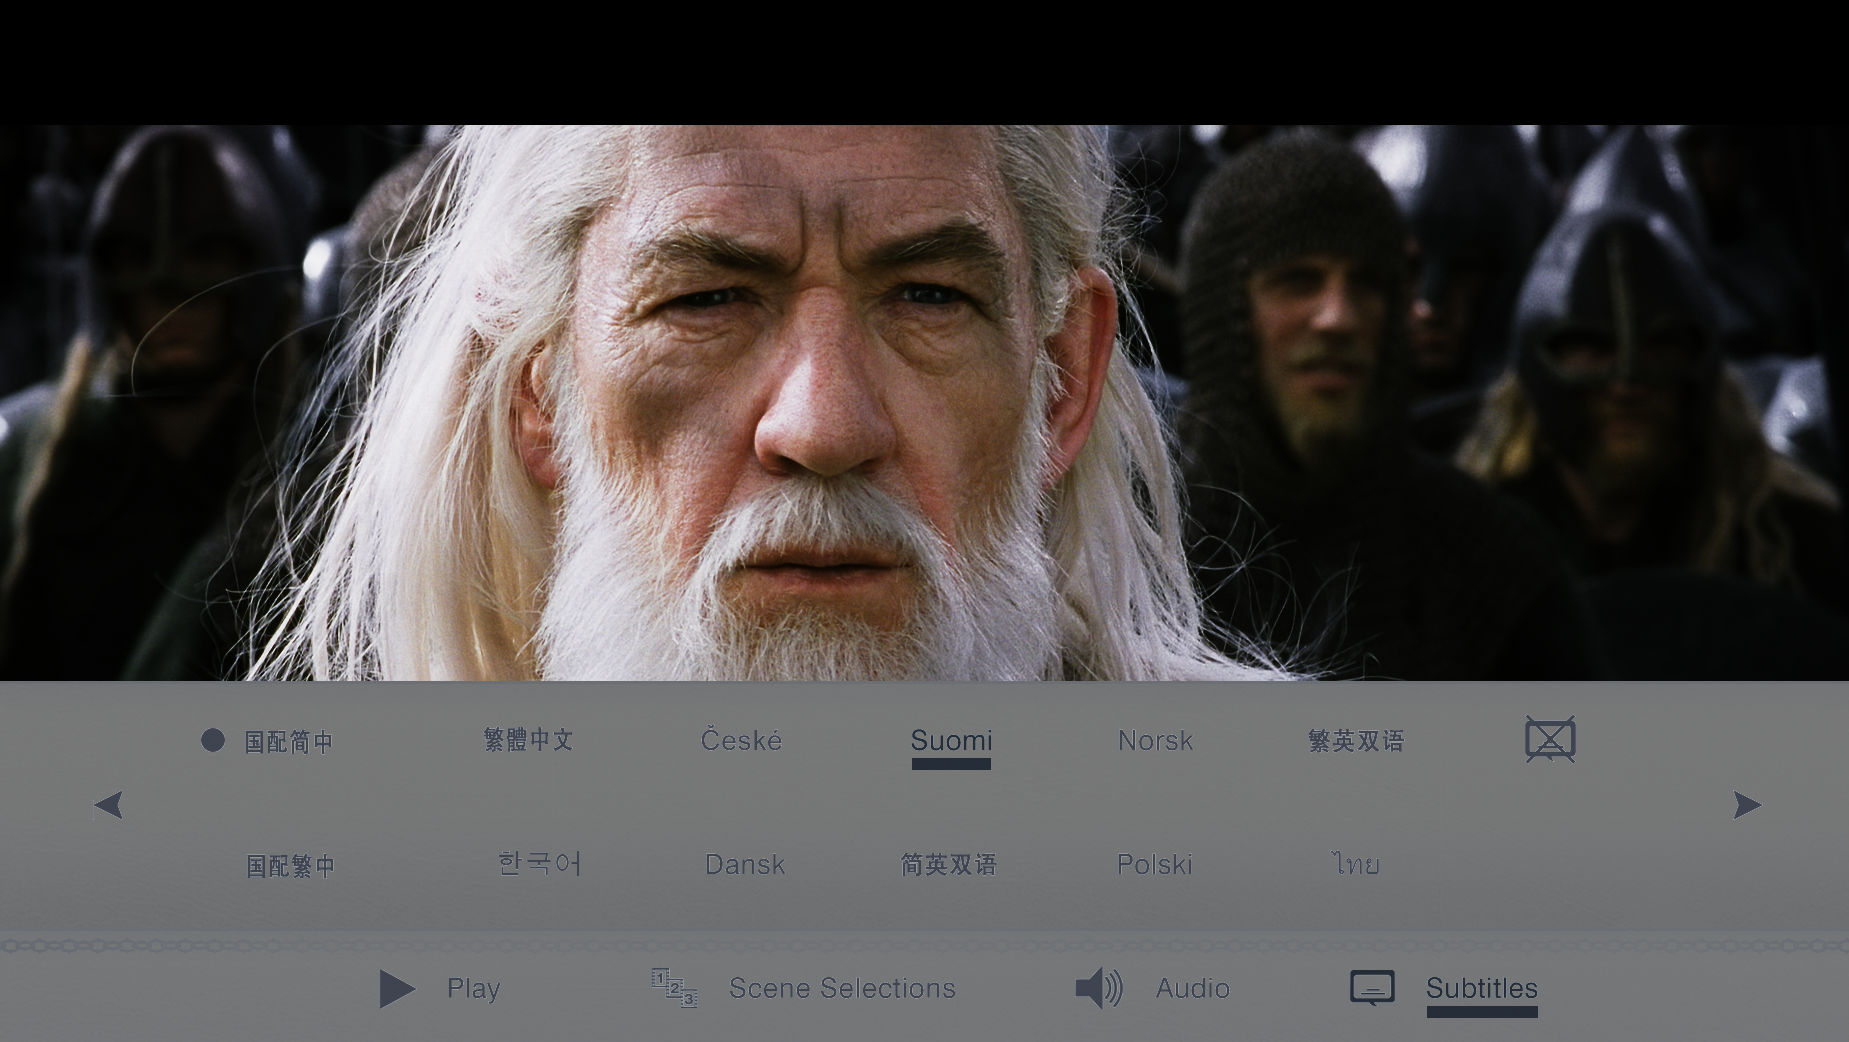
Task: Go to next subtitle page with right arrow
Action: (1746, 805)
